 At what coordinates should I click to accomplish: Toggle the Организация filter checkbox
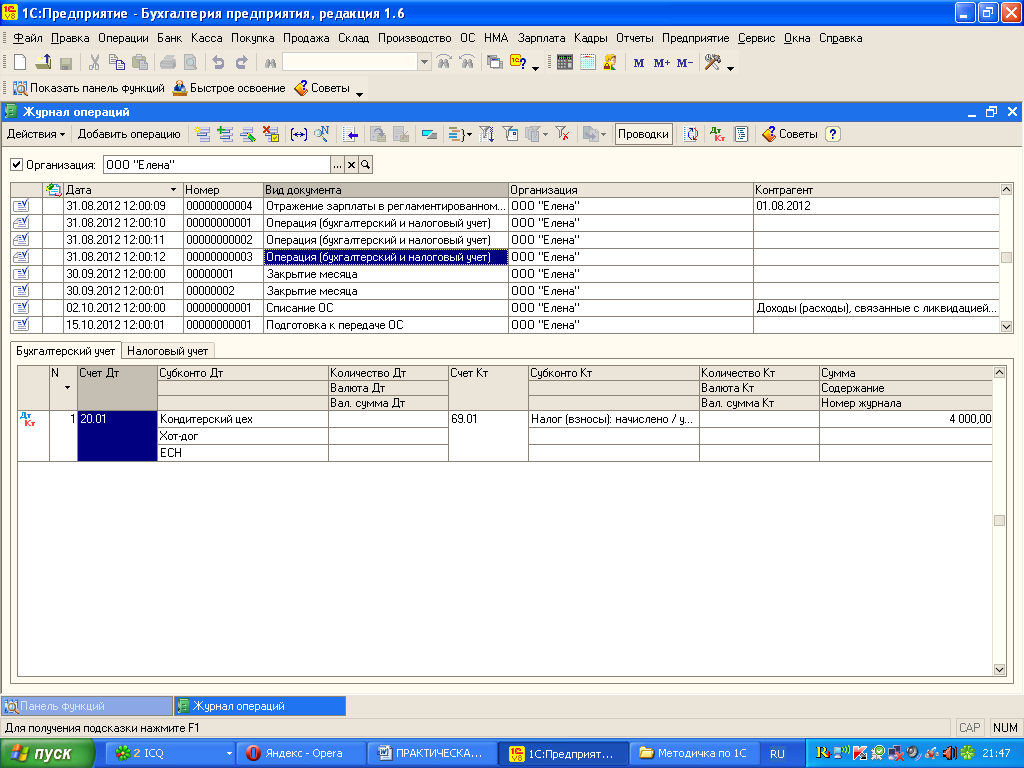pos(16,165)
